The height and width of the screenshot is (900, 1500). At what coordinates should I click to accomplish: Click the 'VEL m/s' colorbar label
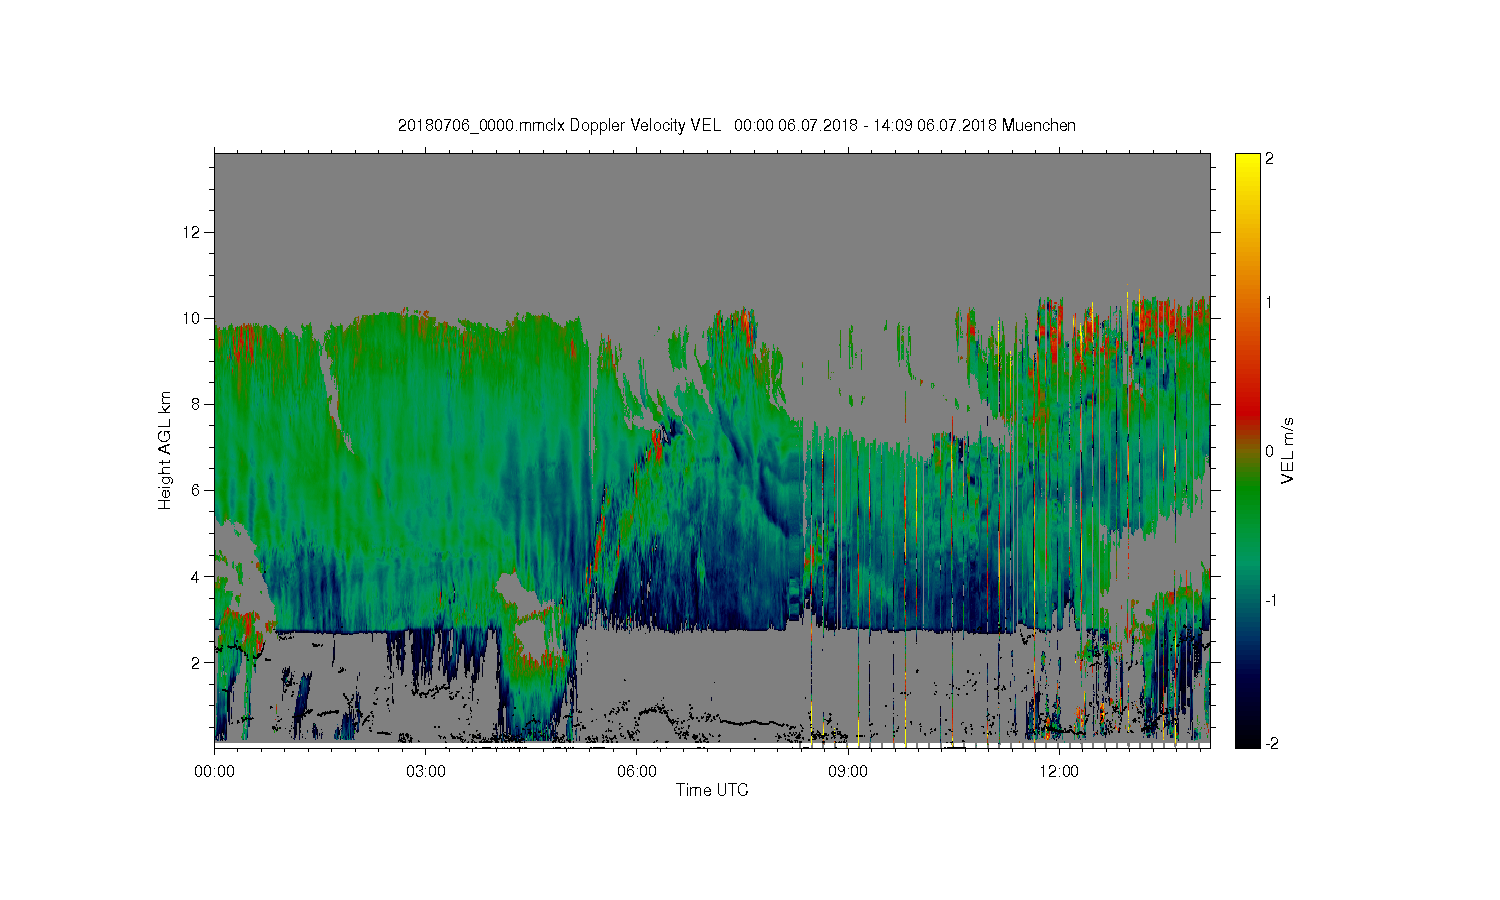click(x=1288, y=451)
